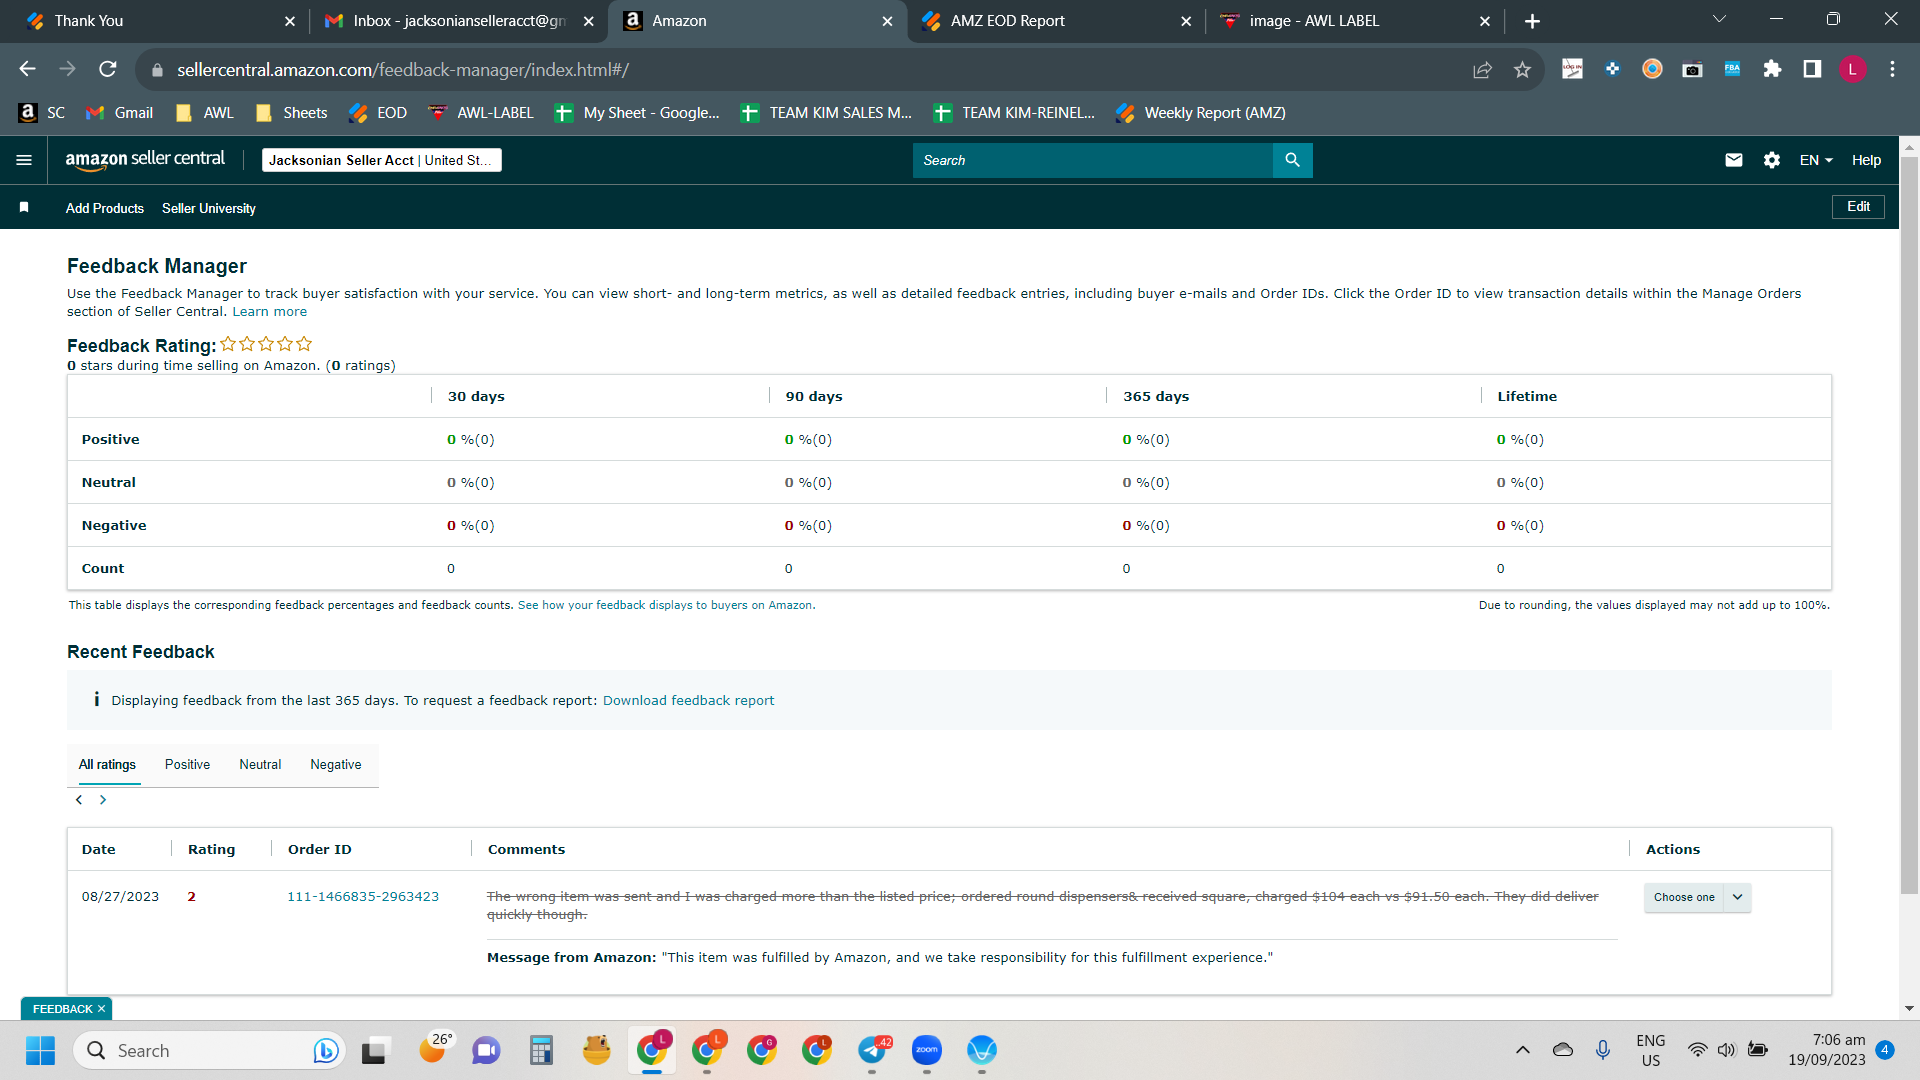Click the search magnifier button
The image size is (1920, 1080).
pyautogui.click(x=1292, y=160)
